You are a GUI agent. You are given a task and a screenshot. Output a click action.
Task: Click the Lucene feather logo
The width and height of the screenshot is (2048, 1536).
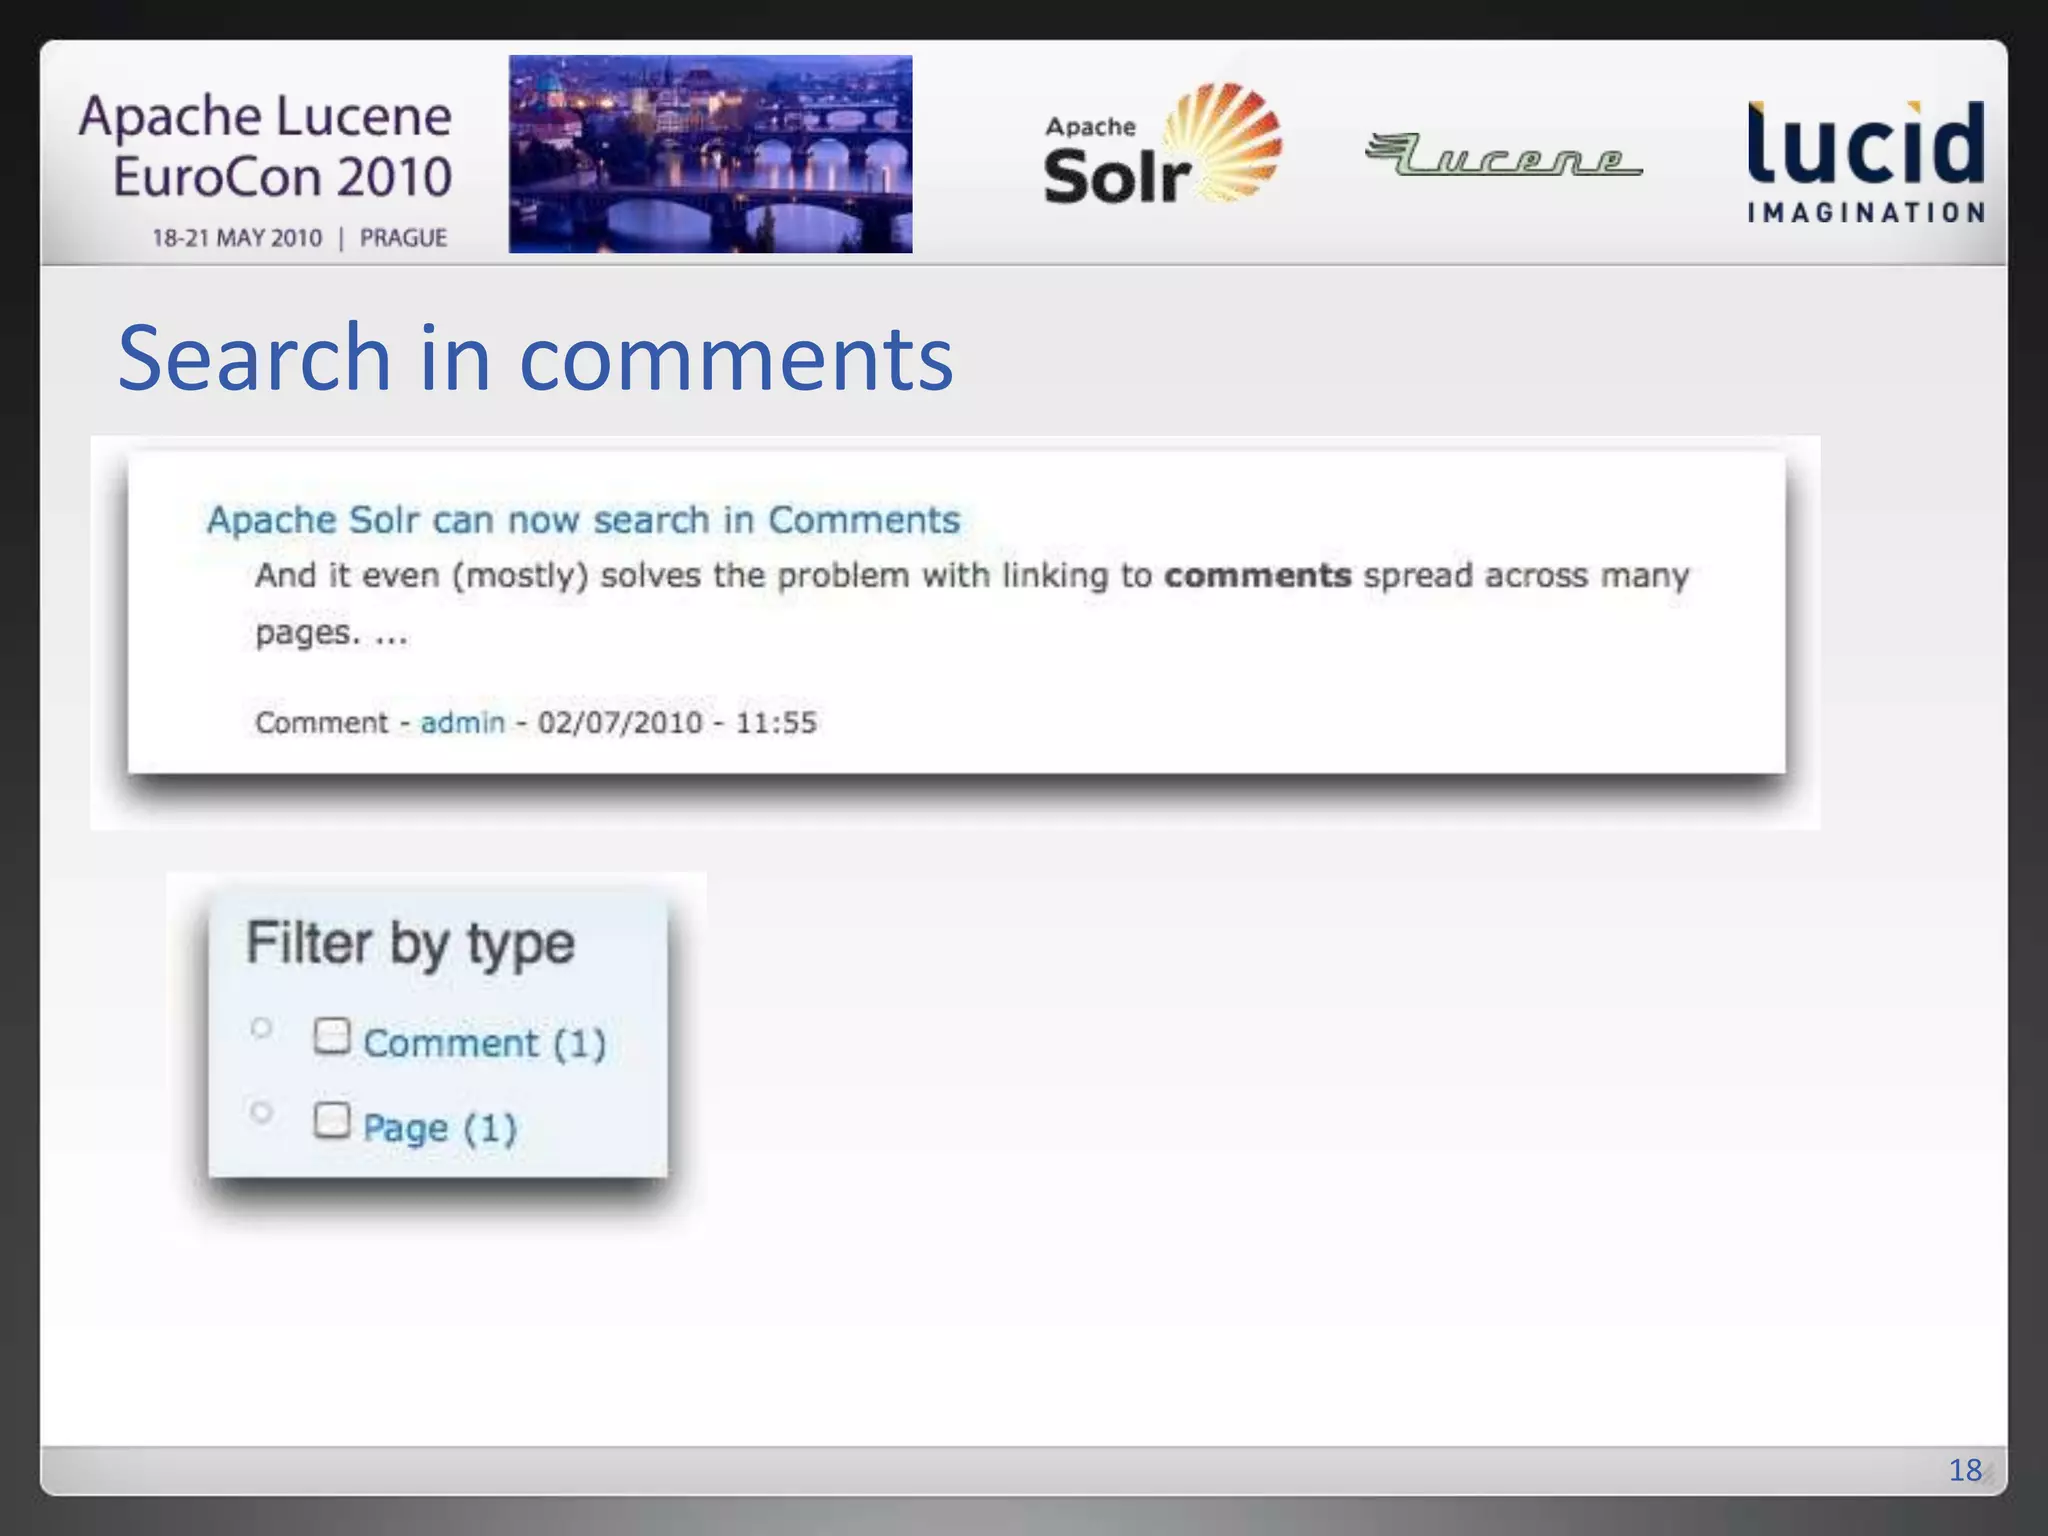point(1503,155)
